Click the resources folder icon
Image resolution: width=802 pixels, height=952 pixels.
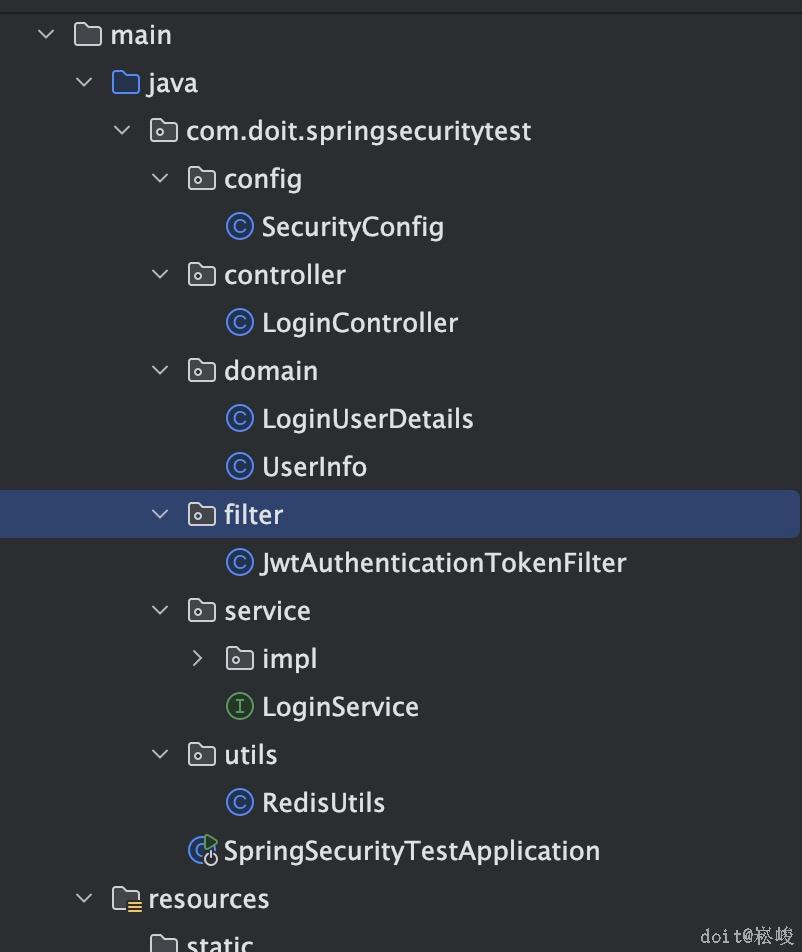click(126, 899)
